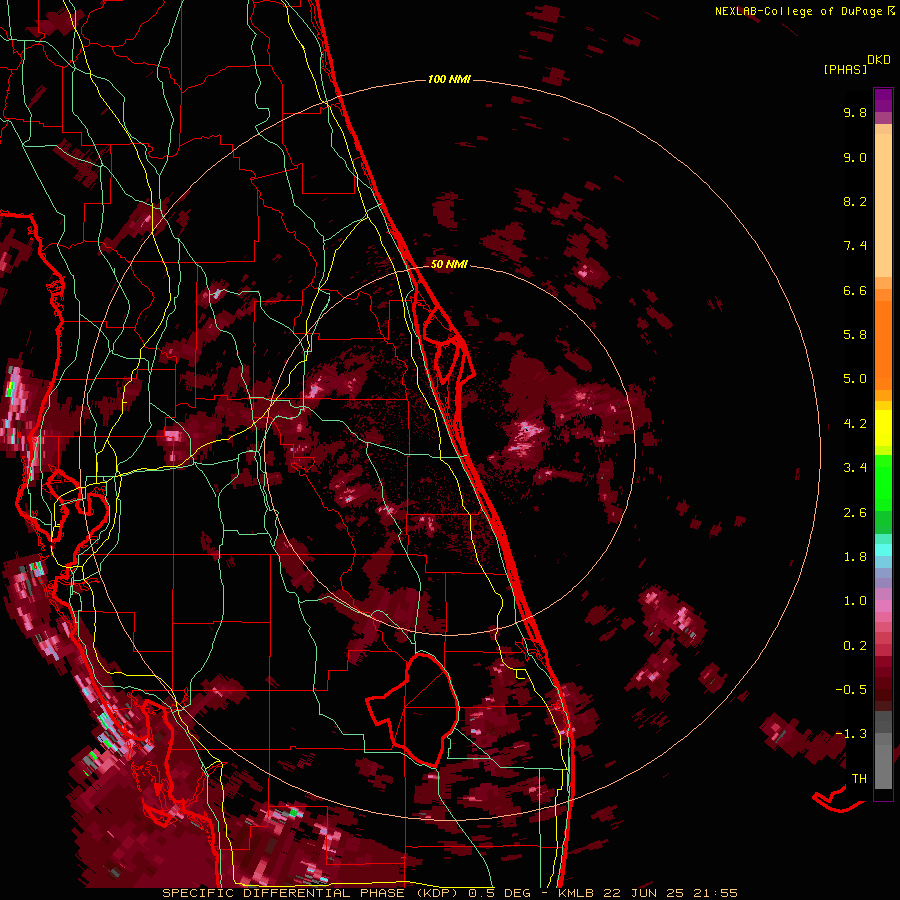Click the 1.8 value on the color scale
The image size is (900, 900).
[x=855, y=557]
